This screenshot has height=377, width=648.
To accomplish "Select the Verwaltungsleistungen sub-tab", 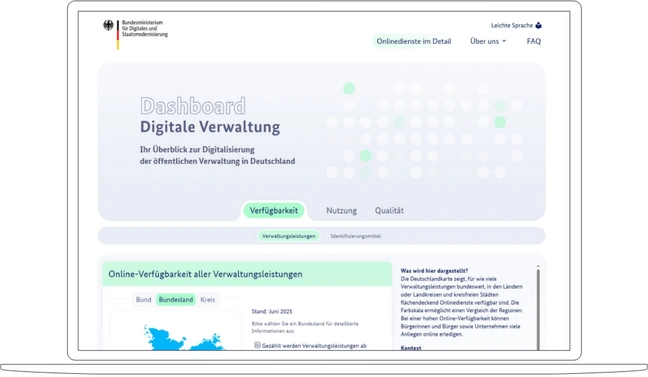I will coord(288,236).
